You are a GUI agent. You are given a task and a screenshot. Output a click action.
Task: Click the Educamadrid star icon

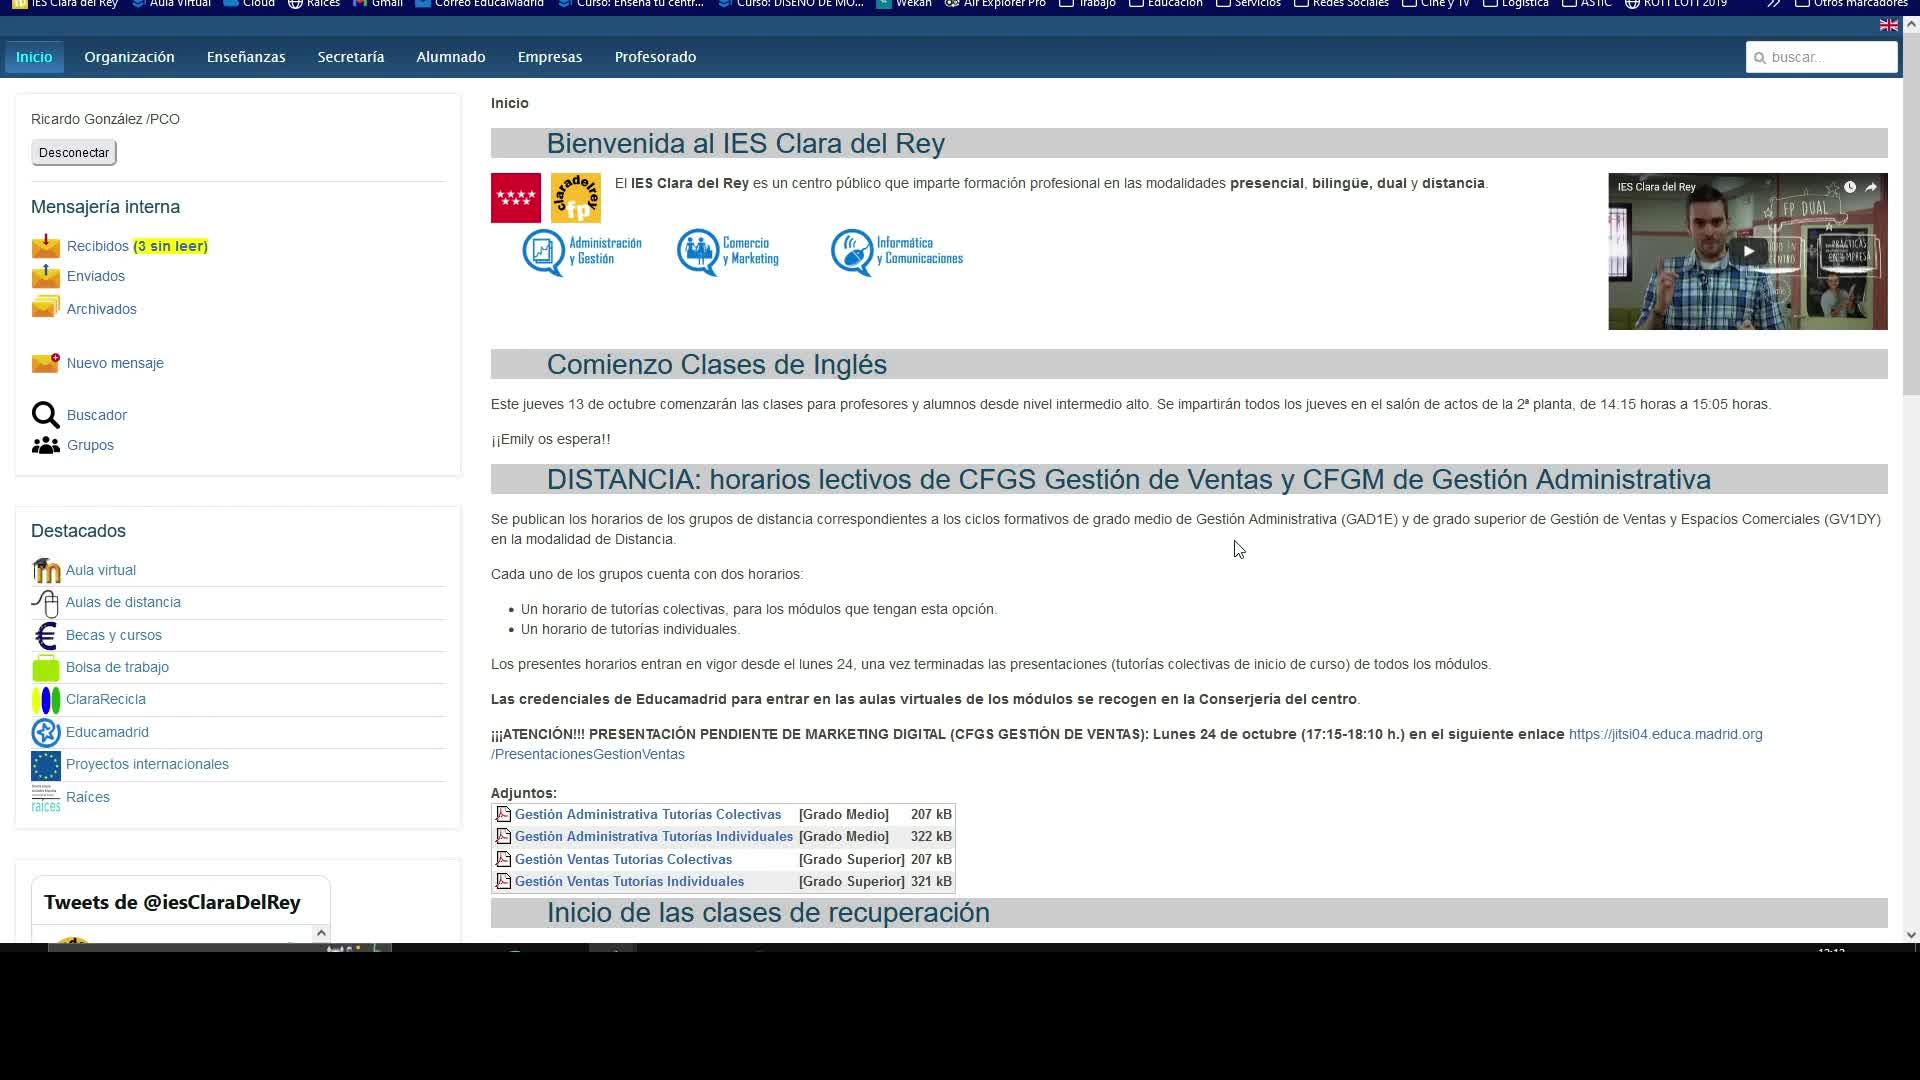pyautogui.click(x=45, y=732)
